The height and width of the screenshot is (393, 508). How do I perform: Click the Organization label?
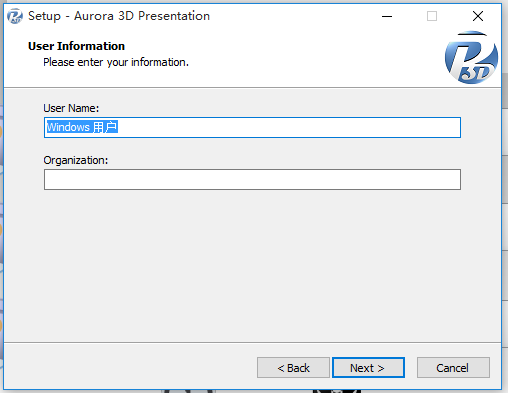coord(76,160)
